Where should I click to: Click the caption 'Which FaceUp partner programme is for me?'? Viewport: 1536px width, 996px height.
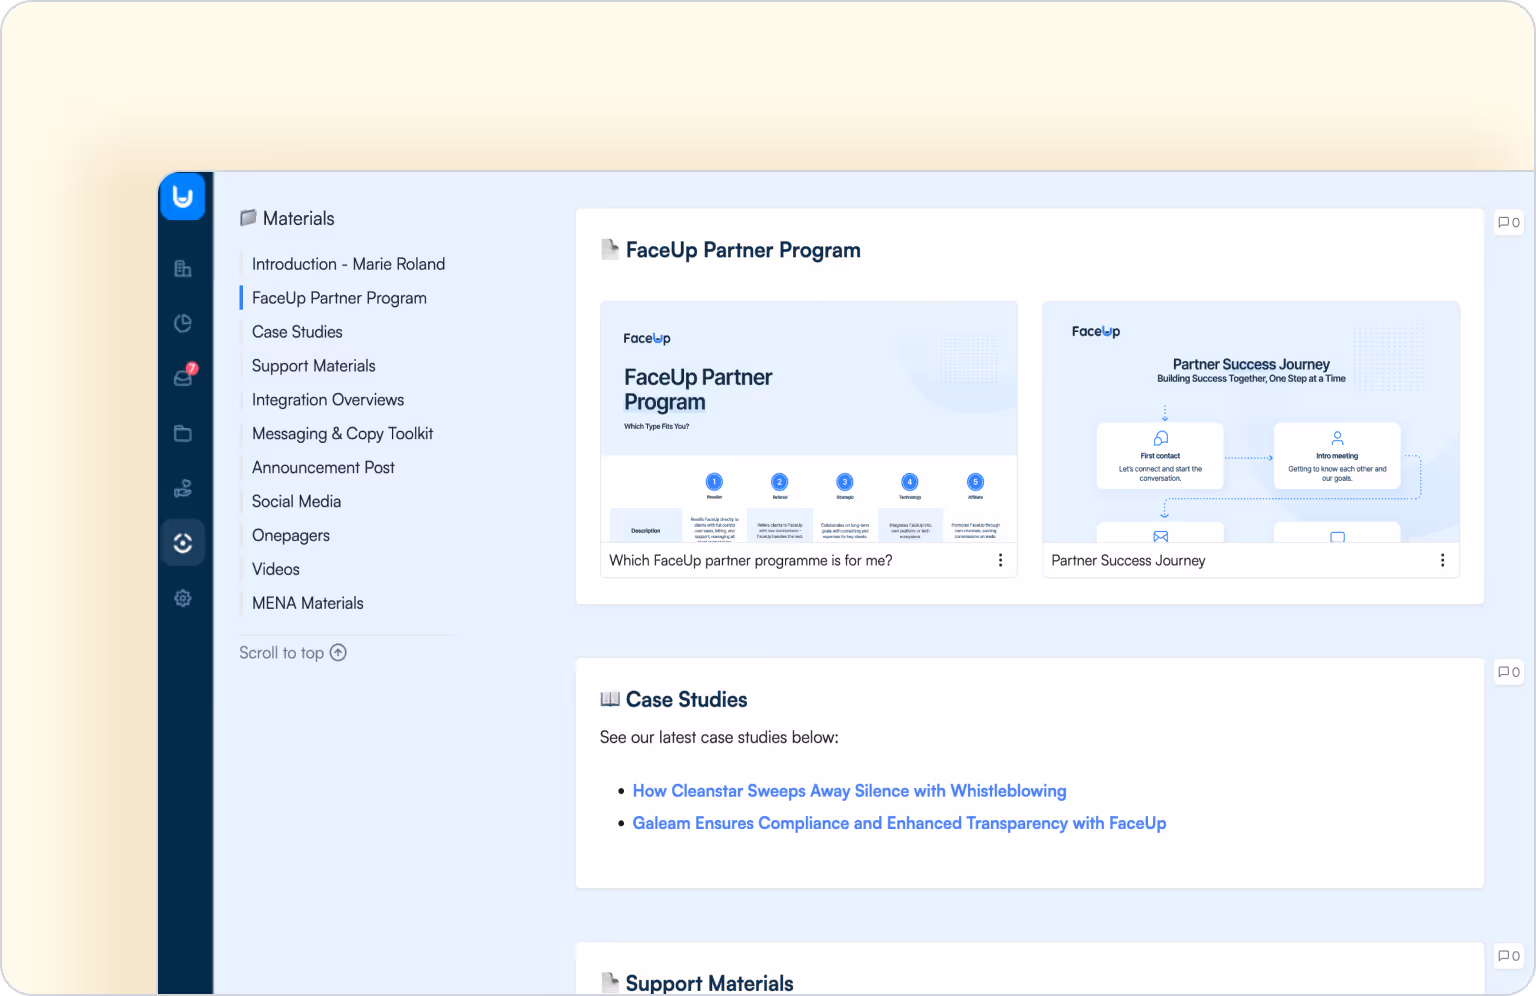[x=751, y=561]
